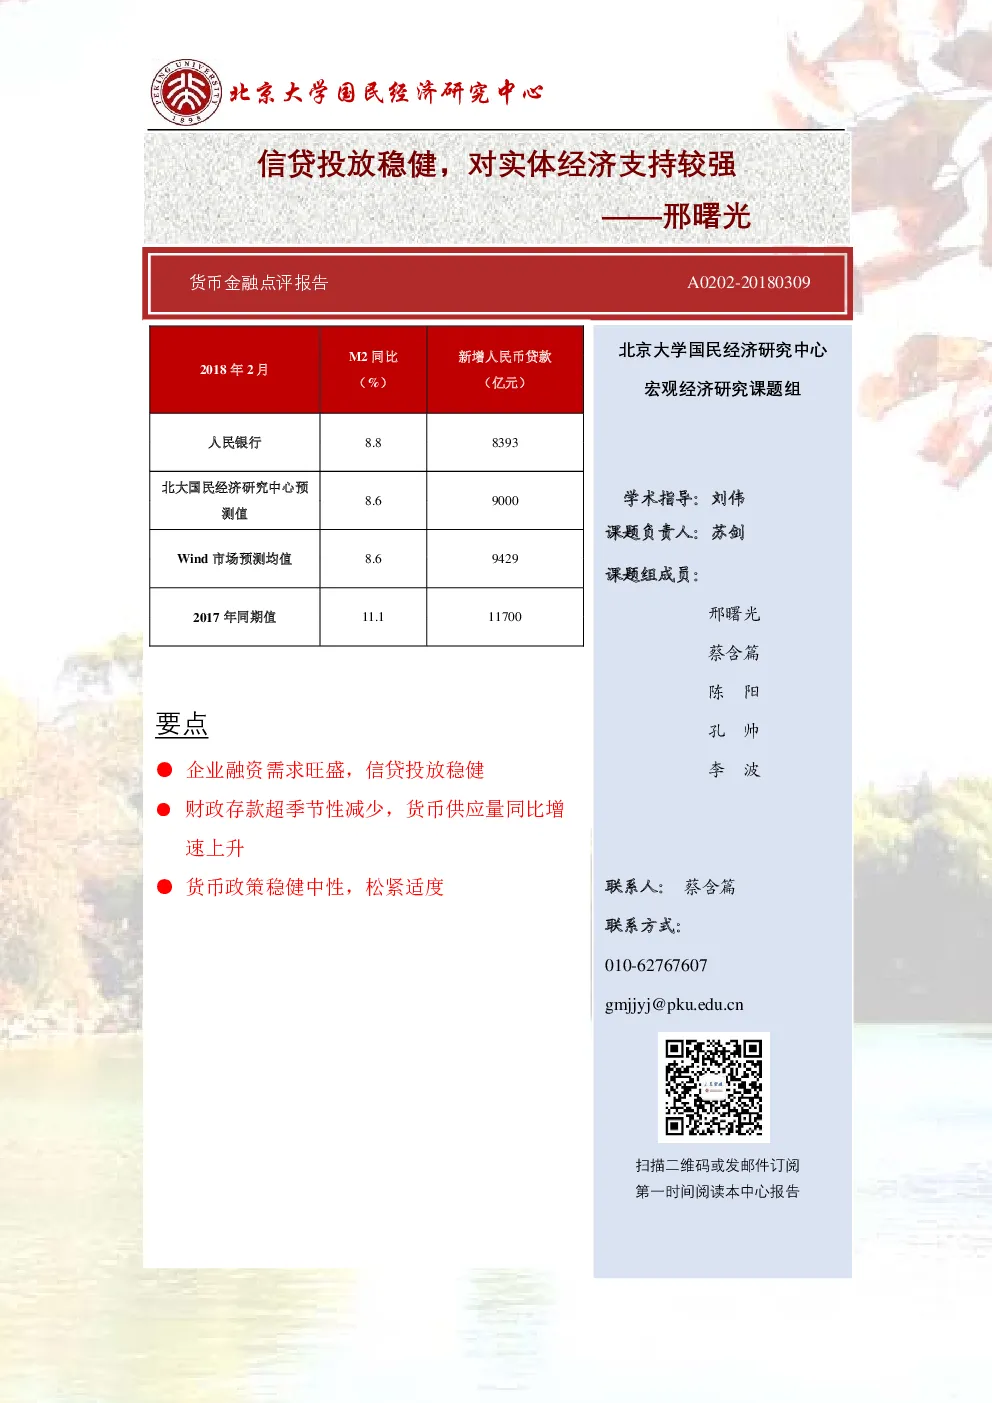The image size is (992, 1403).
Task: Click the 2017年同期值 row label
Action: (x=234, y=617)
